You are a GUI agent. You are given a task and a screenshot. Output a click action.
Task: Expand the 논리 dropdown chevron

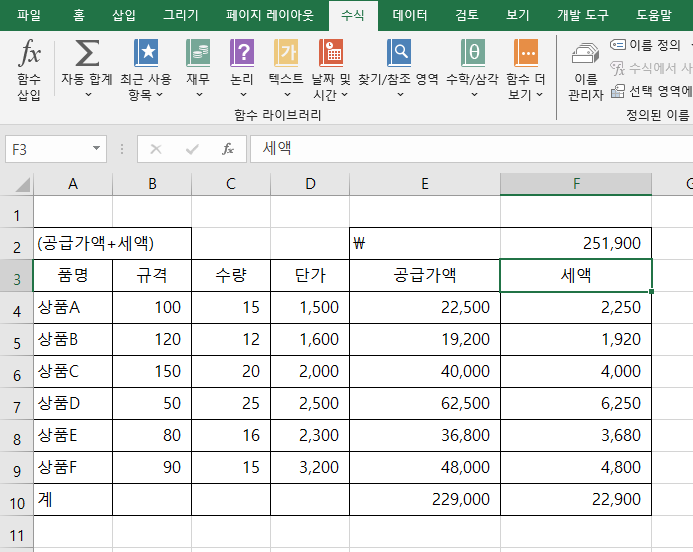[x=243, y=95]
